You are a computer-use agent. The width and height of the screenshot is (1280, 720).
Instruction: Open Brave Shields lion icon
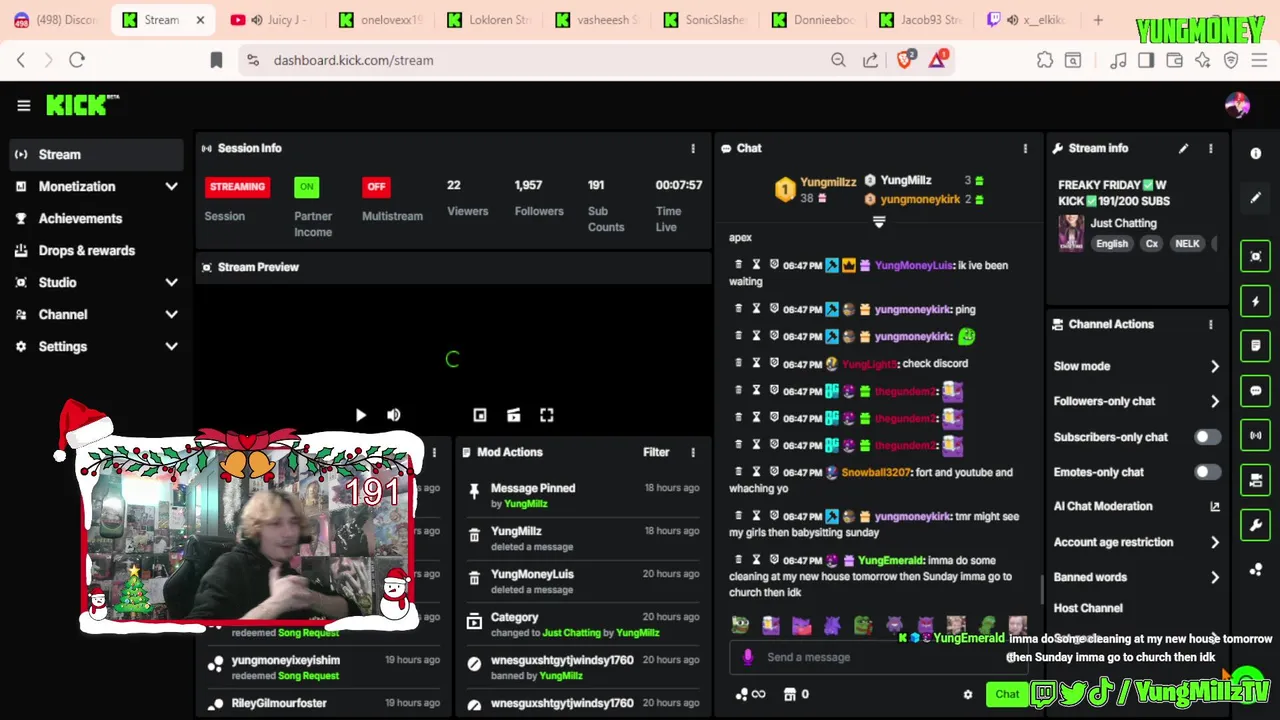(905, 60)
